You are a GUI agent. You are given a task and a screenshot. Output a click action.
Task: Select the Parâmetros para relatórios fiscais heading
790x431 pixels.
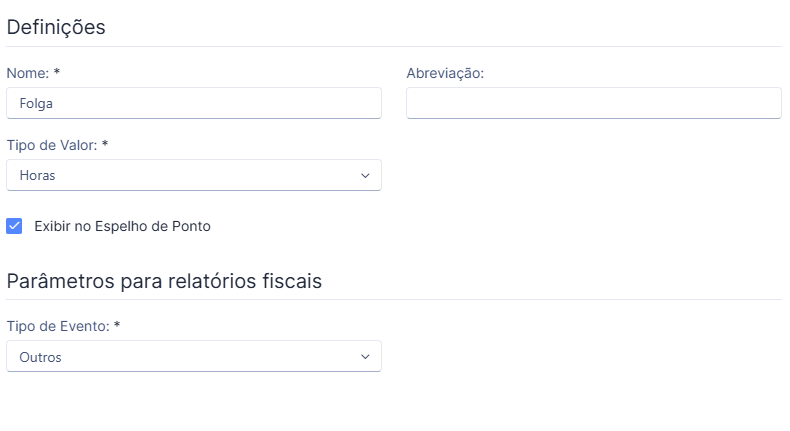click(164, 281)
